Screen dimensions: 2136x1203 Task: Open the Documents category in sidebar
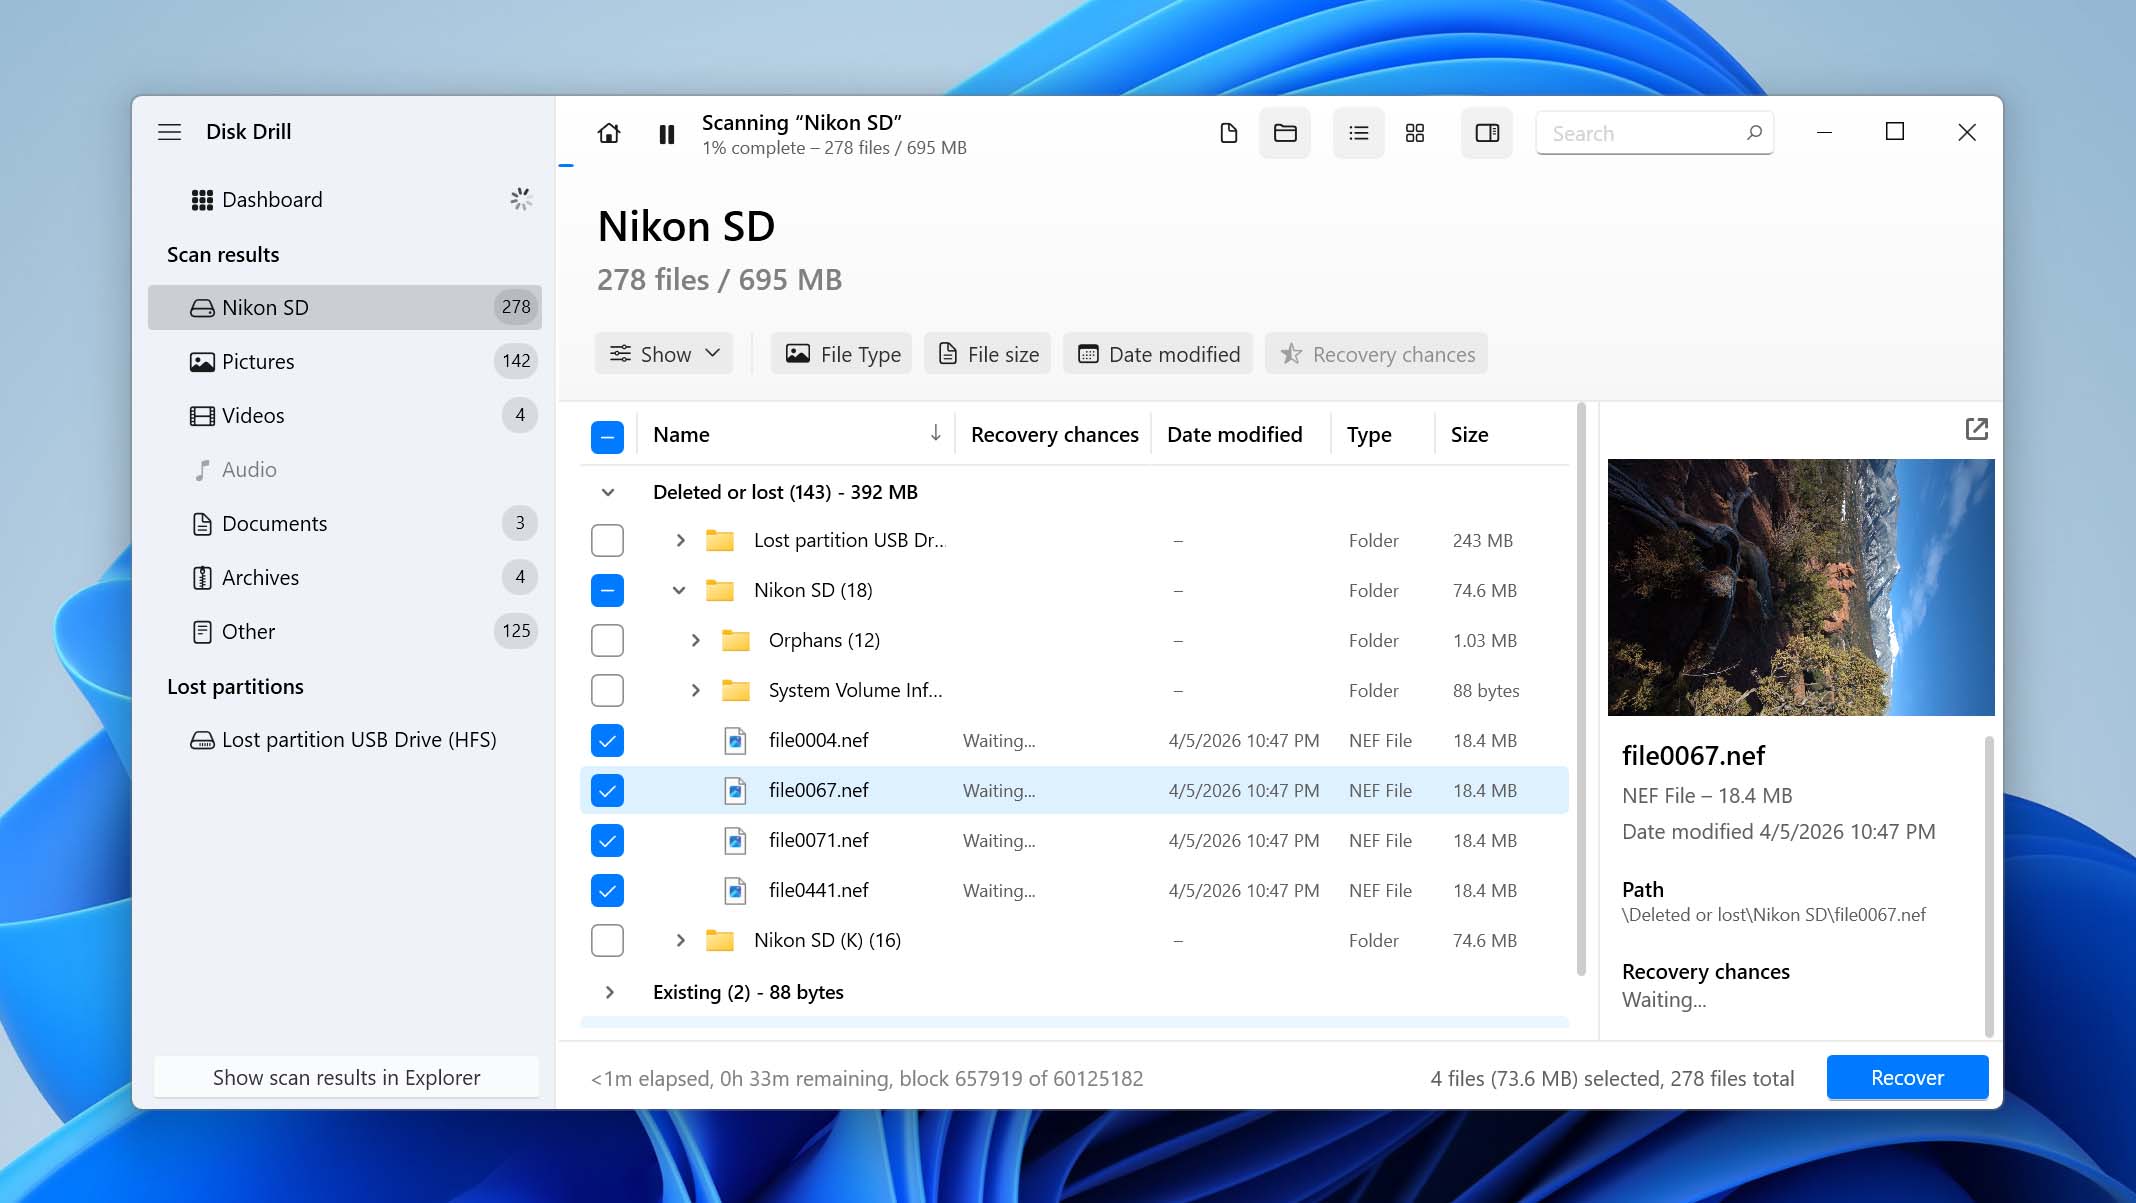coord(272,523)
